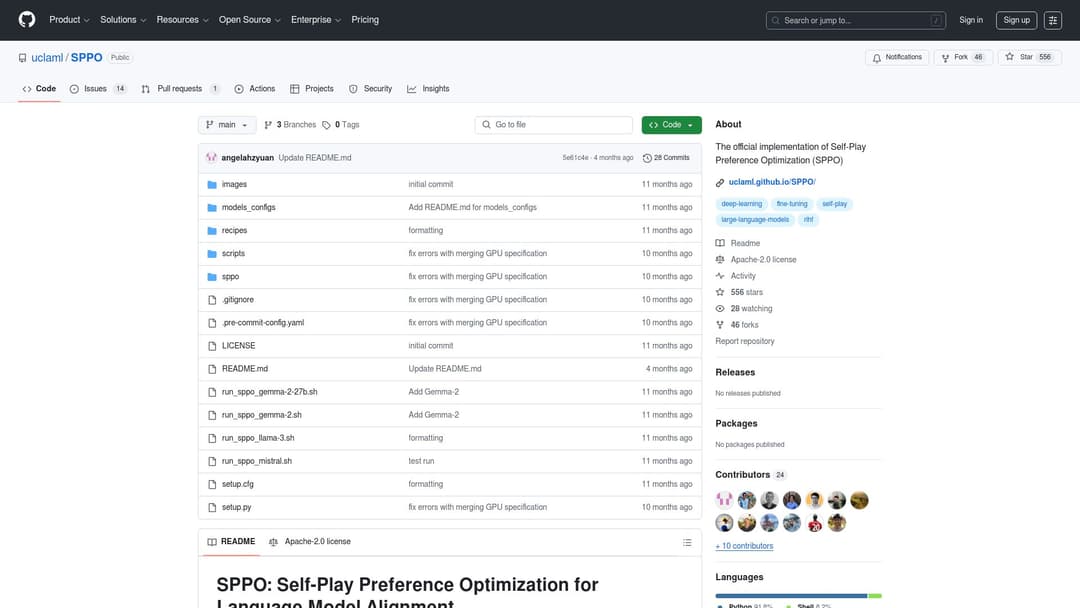1080x608 pixels.
Task: Click the languages breakdown bar
Action: (x=798, y=596)
